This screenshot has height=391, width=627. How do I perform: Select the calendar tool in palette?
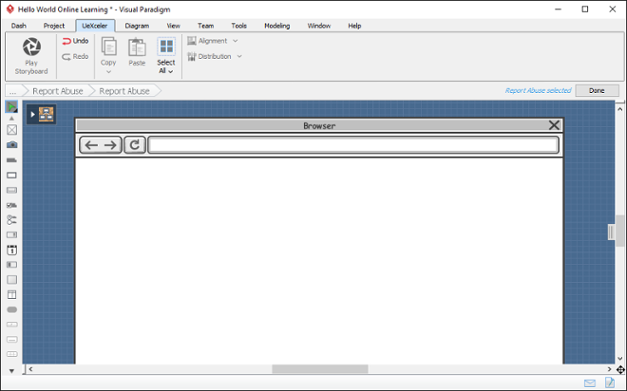point(12,250)
